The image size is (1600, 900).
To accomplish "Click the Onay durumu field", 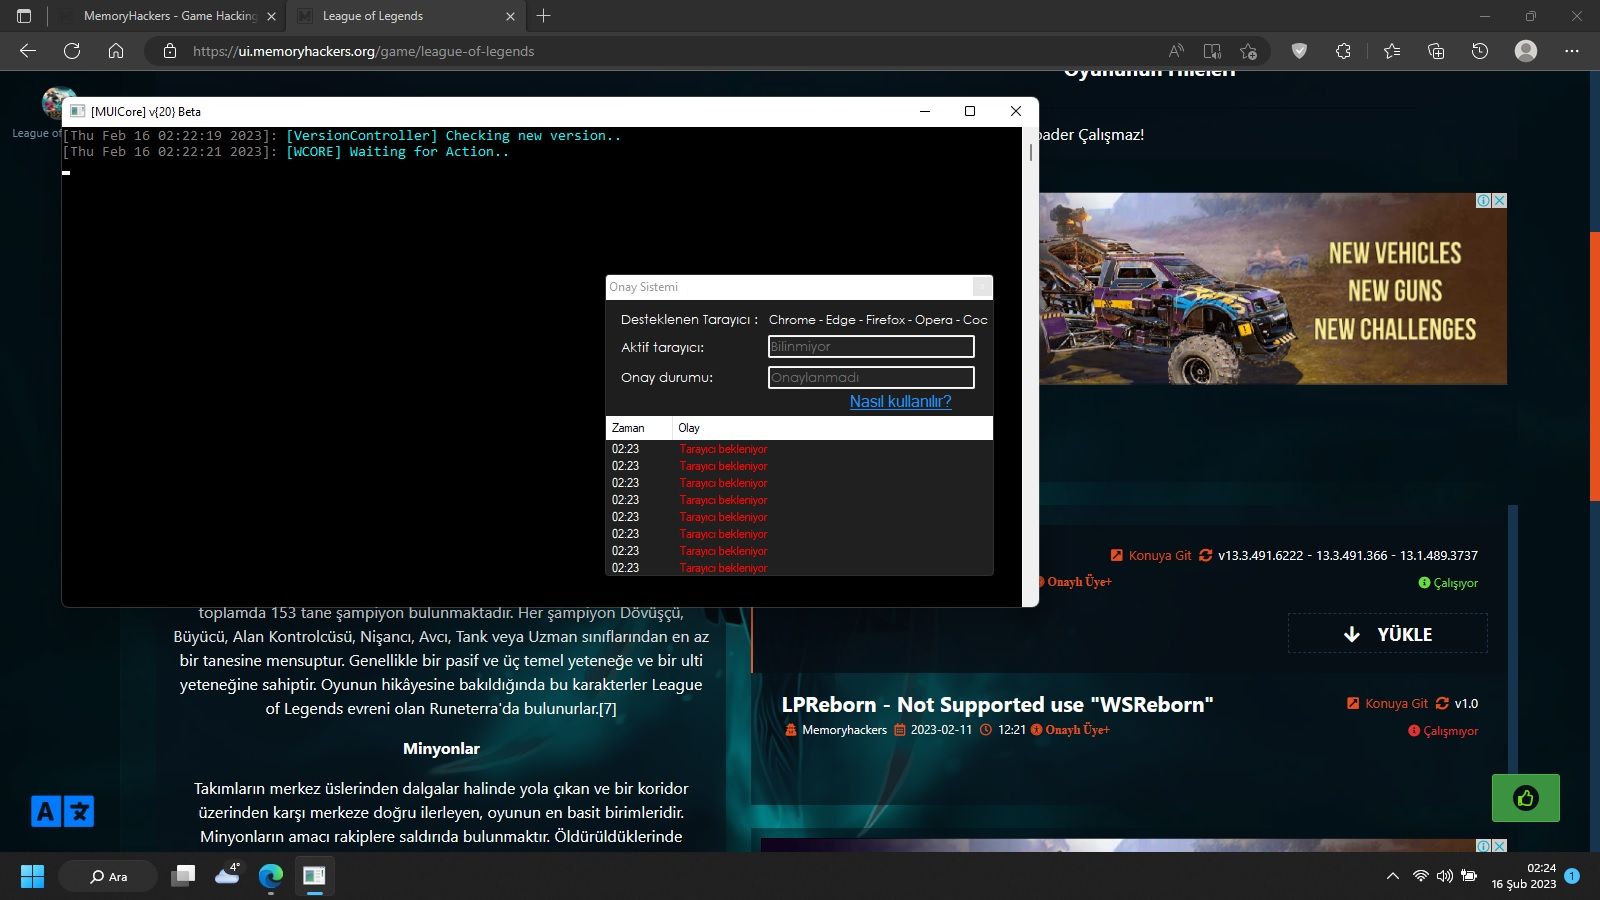I will tap(871, 377).
